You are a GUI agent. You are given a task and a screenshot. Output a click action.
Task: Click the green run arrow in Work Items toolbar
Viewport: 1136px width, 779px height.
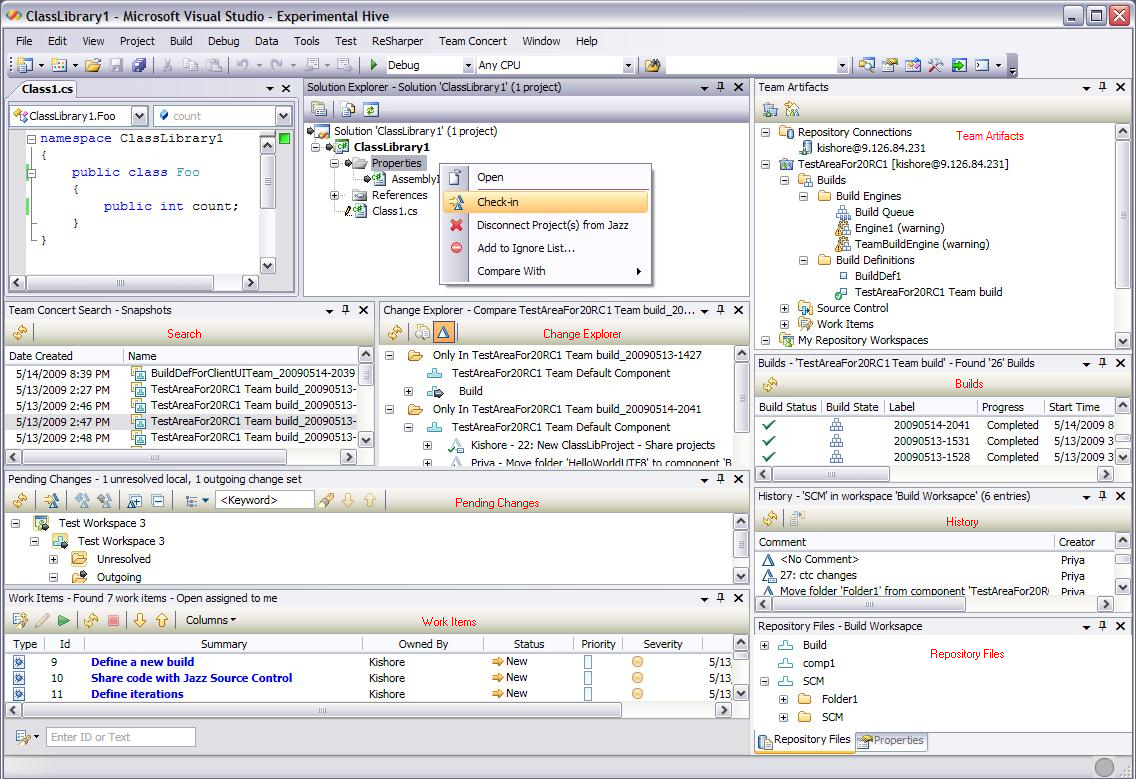pyautogui.click(x=64, y=620)
